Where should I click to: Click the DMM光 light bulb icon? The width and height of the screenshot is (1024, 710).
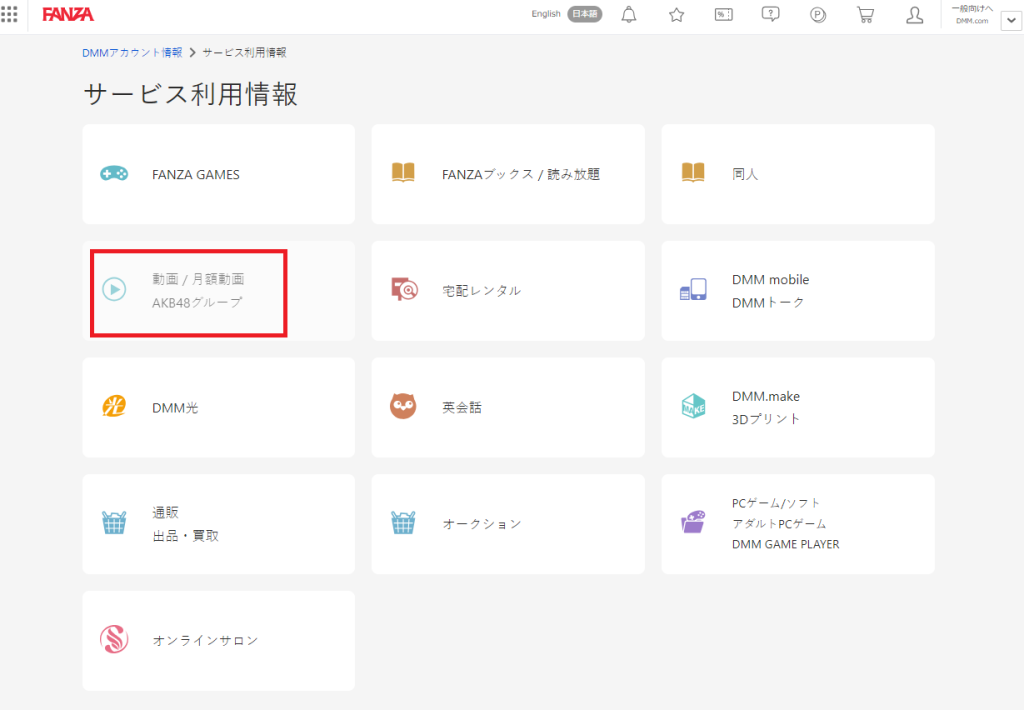[x=114, y=407]
